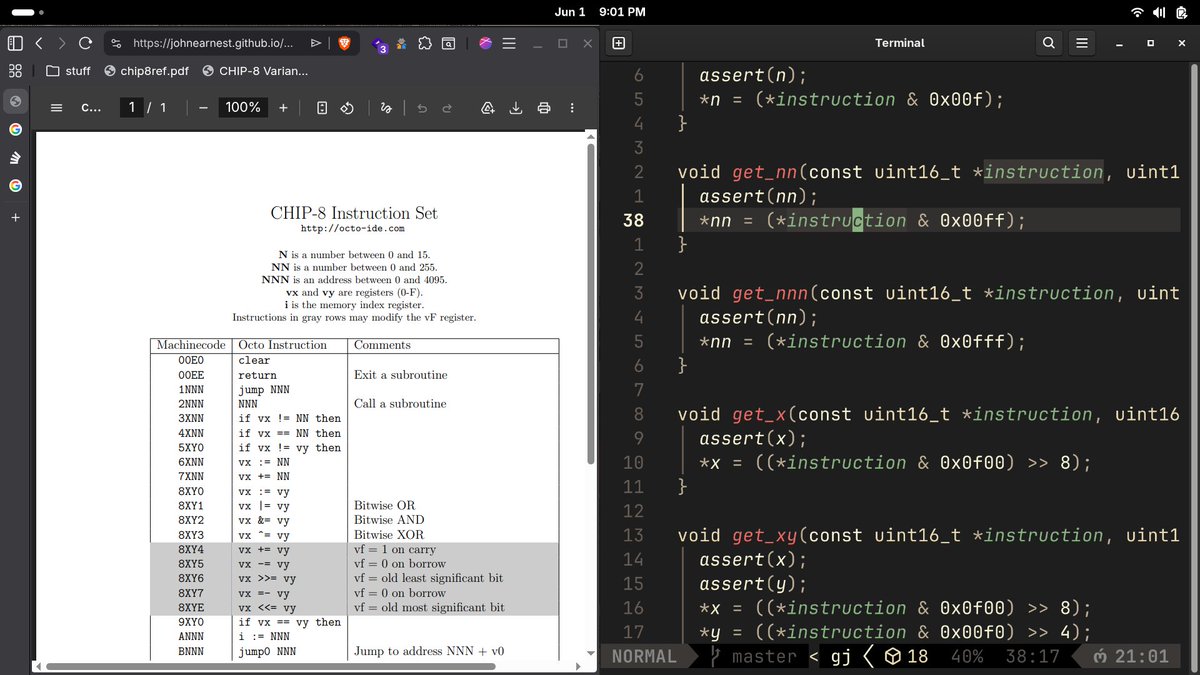Open the clock showing Jun 1 9:01 PM
This screenshot has width=1200, height=675.
600,12
